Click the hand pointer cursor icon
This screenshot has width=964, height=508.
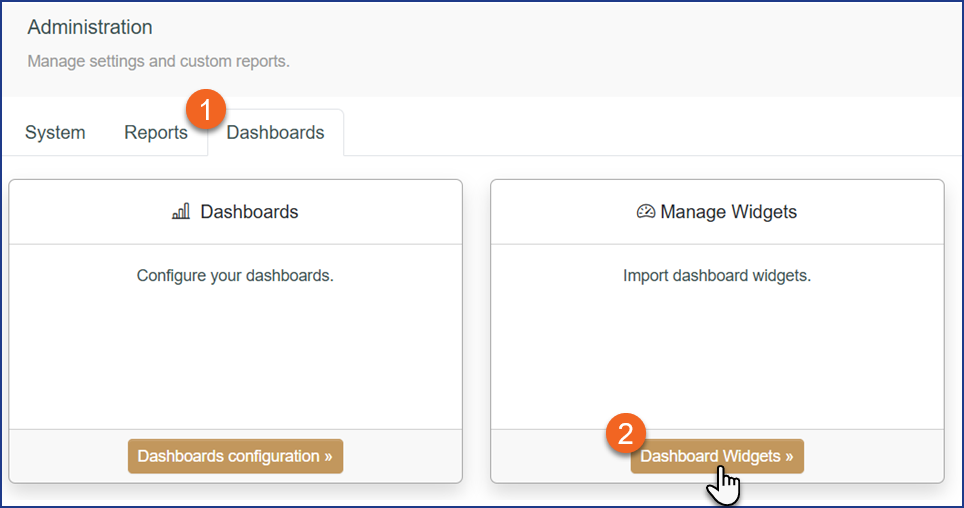[723, 488]
